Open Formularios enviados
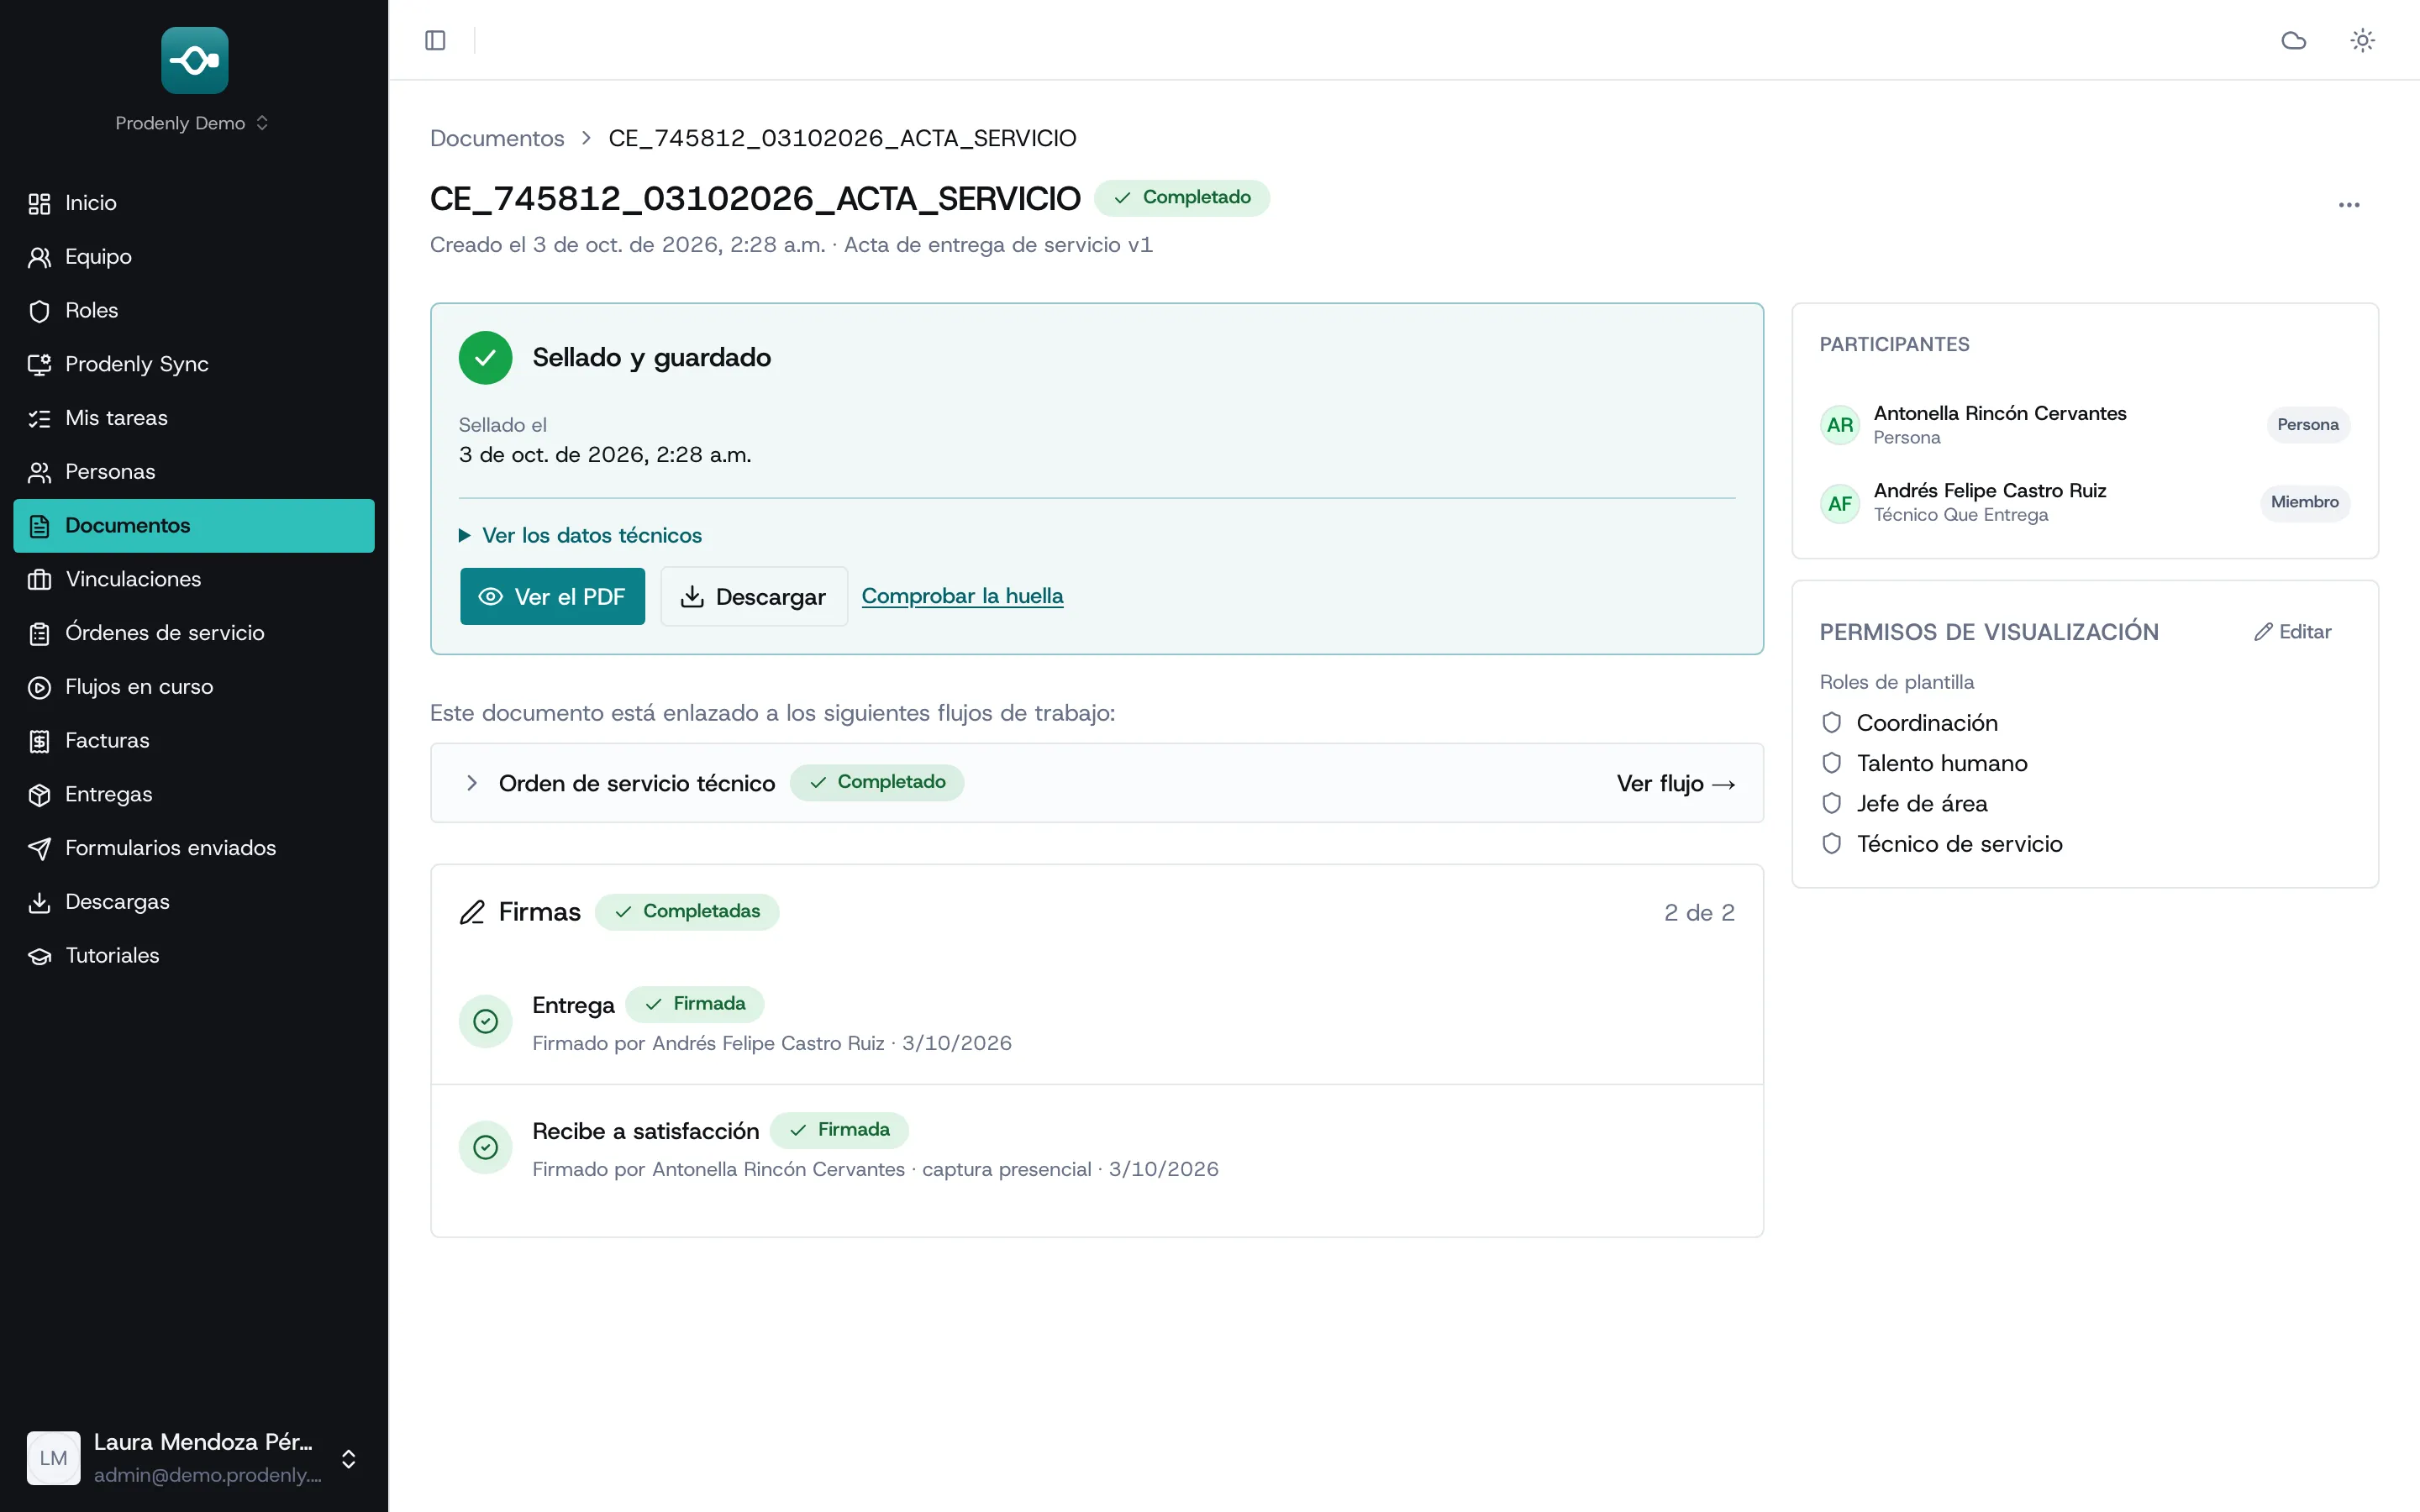 tap(194, 848)
